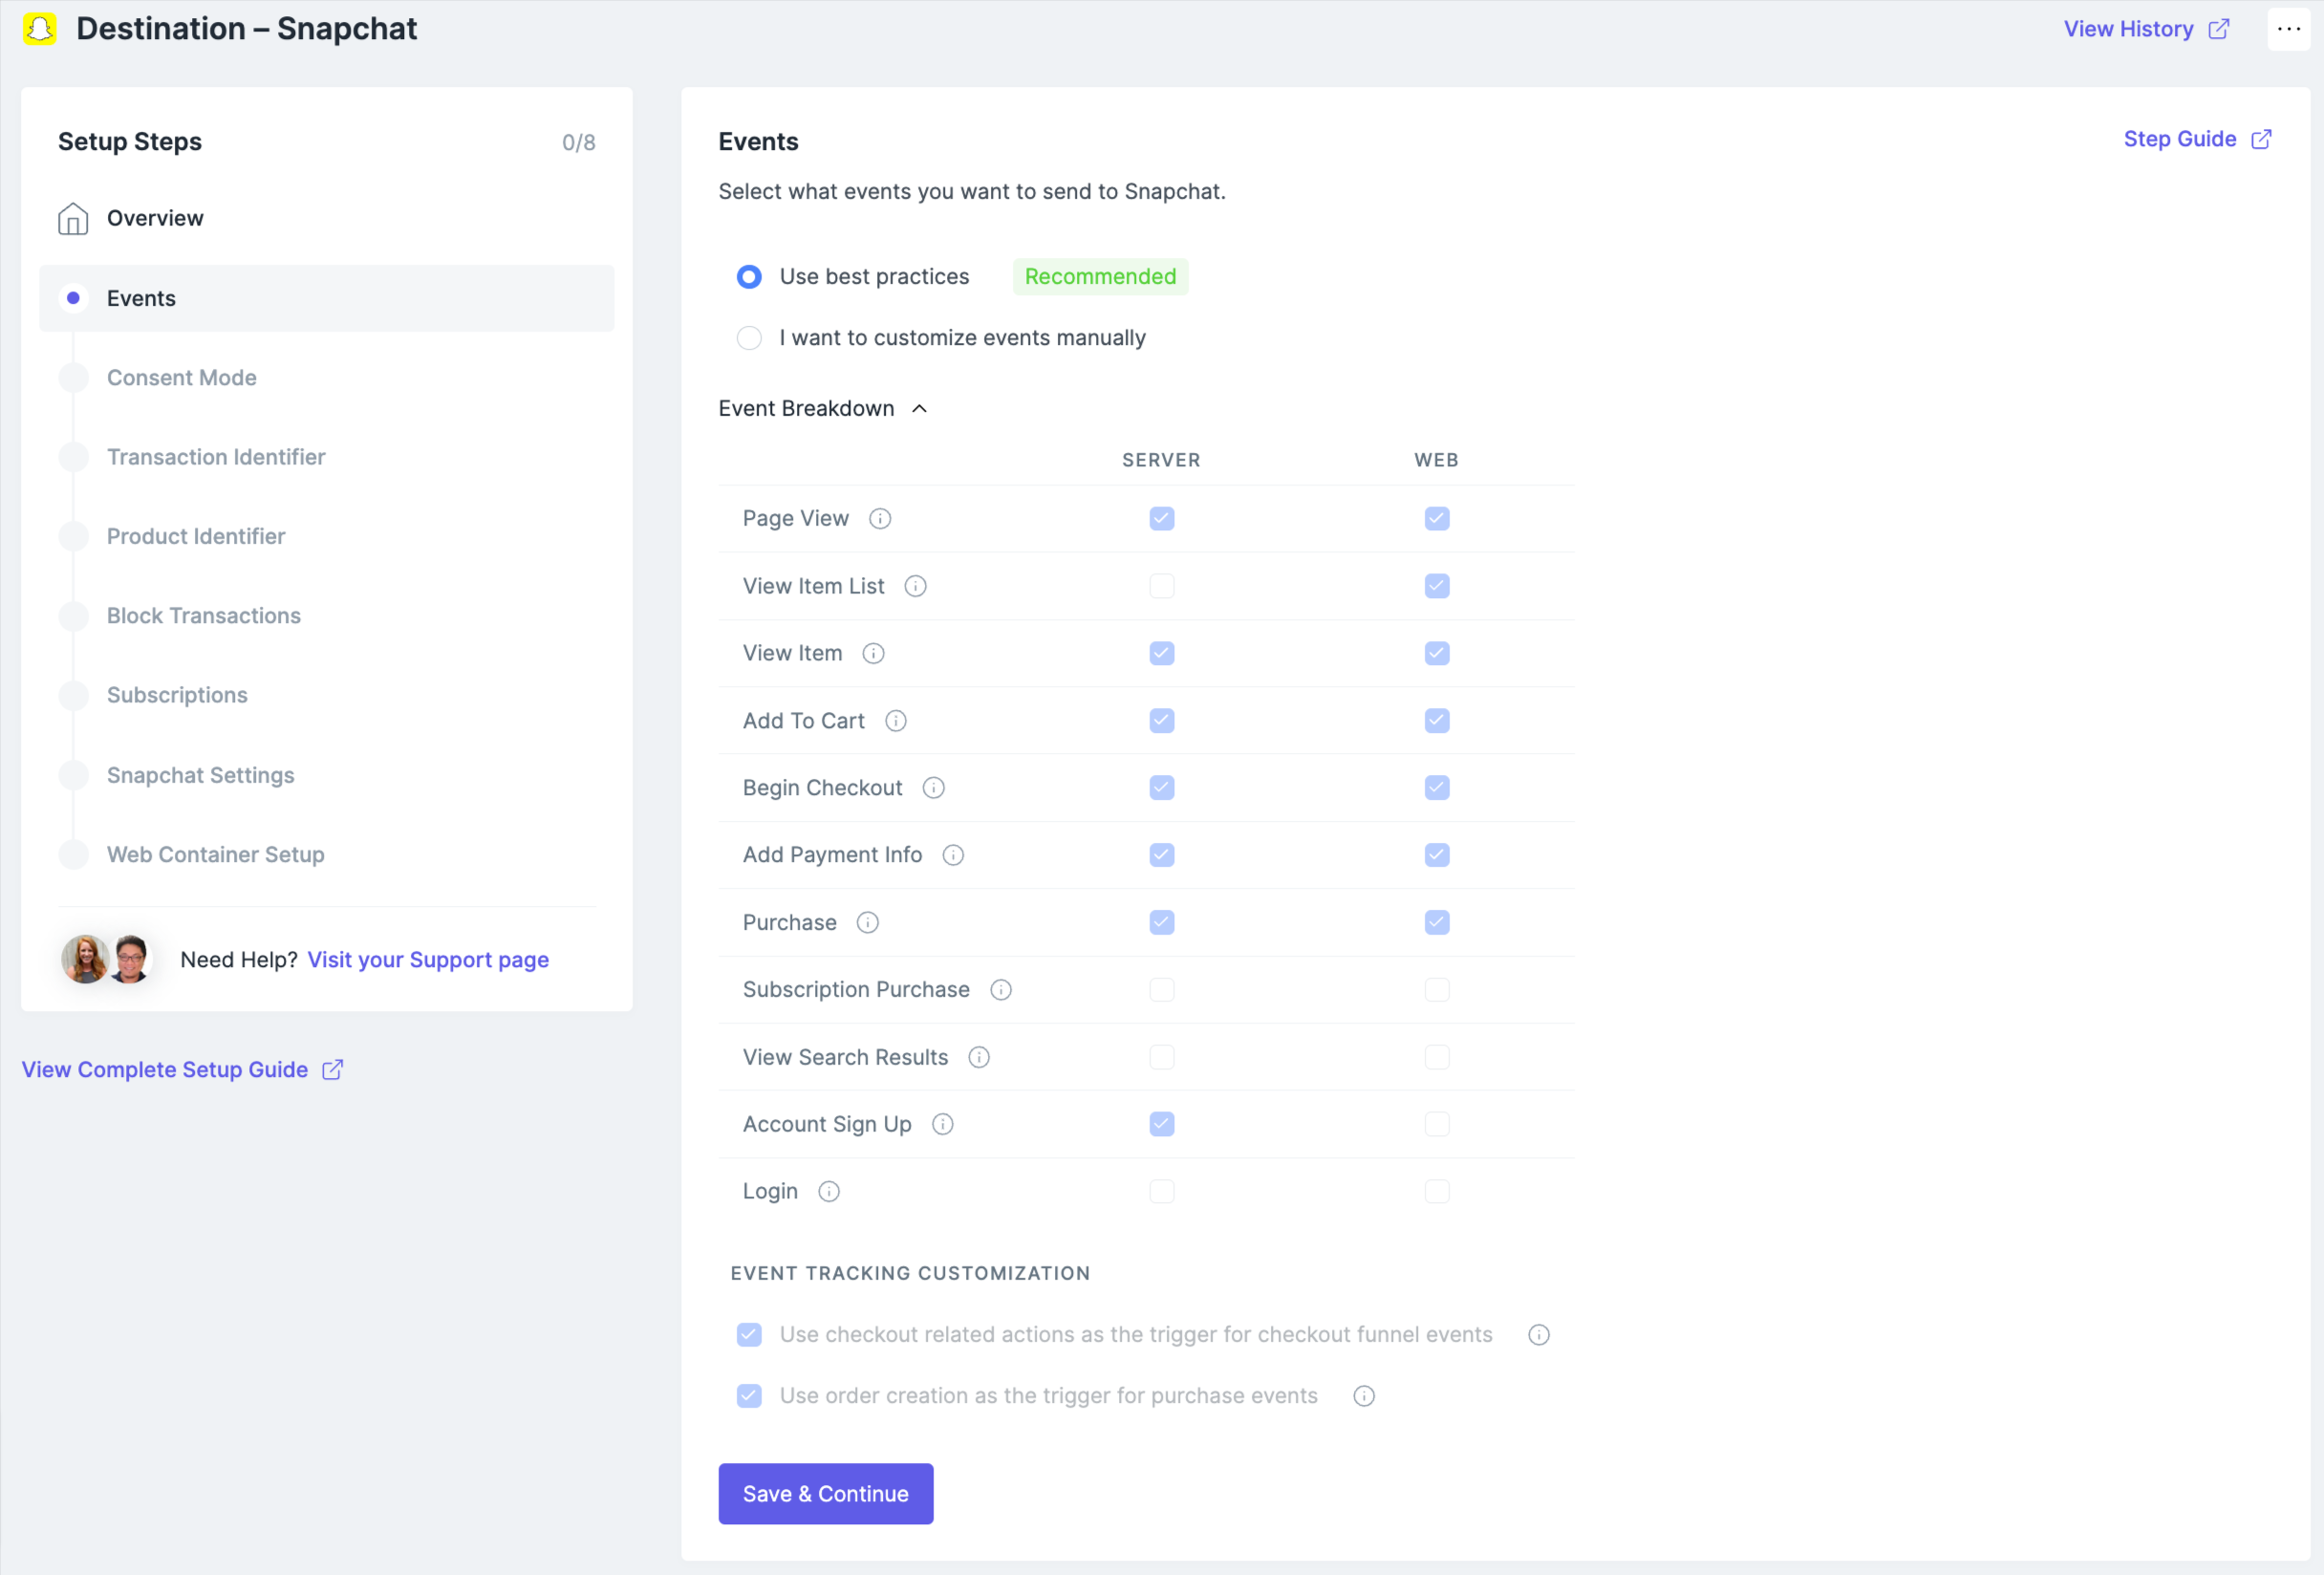Click info icon next to Subscription Purchase

(1001, 990)
